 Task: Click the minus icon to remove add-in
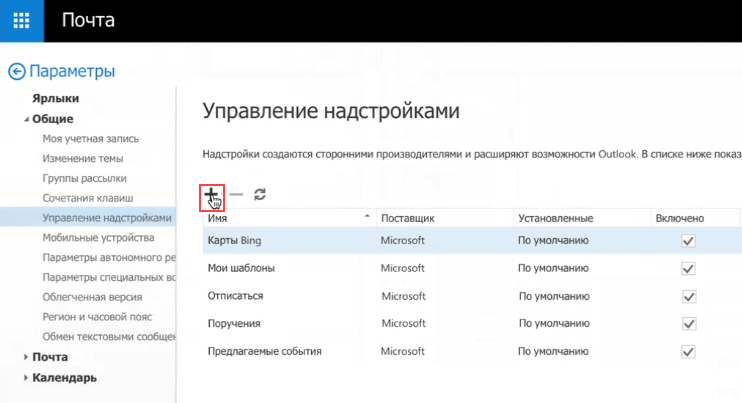click(236, 195)
